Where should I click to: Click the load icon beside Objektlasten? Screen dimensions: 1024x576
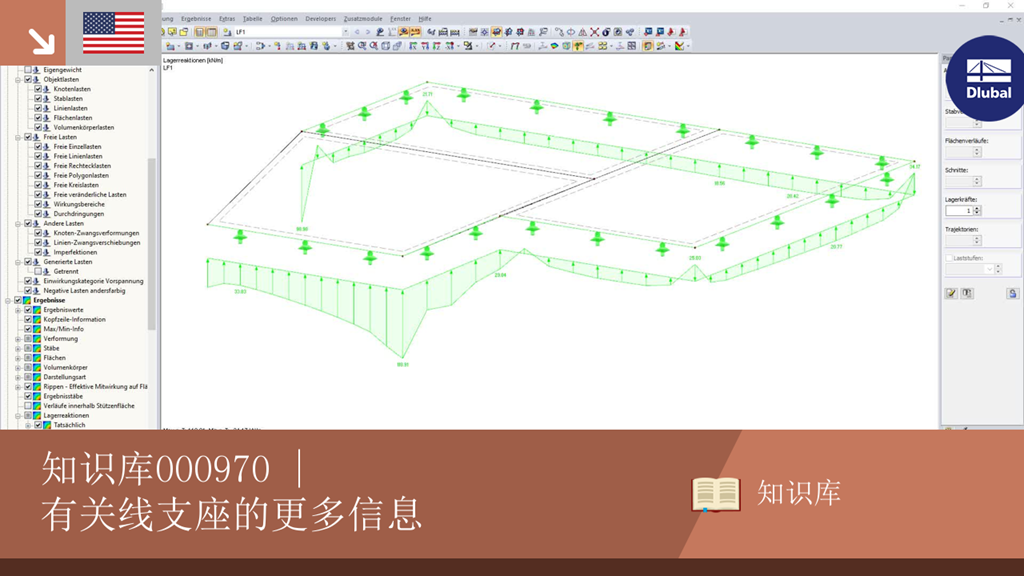[x=37, y=79]
